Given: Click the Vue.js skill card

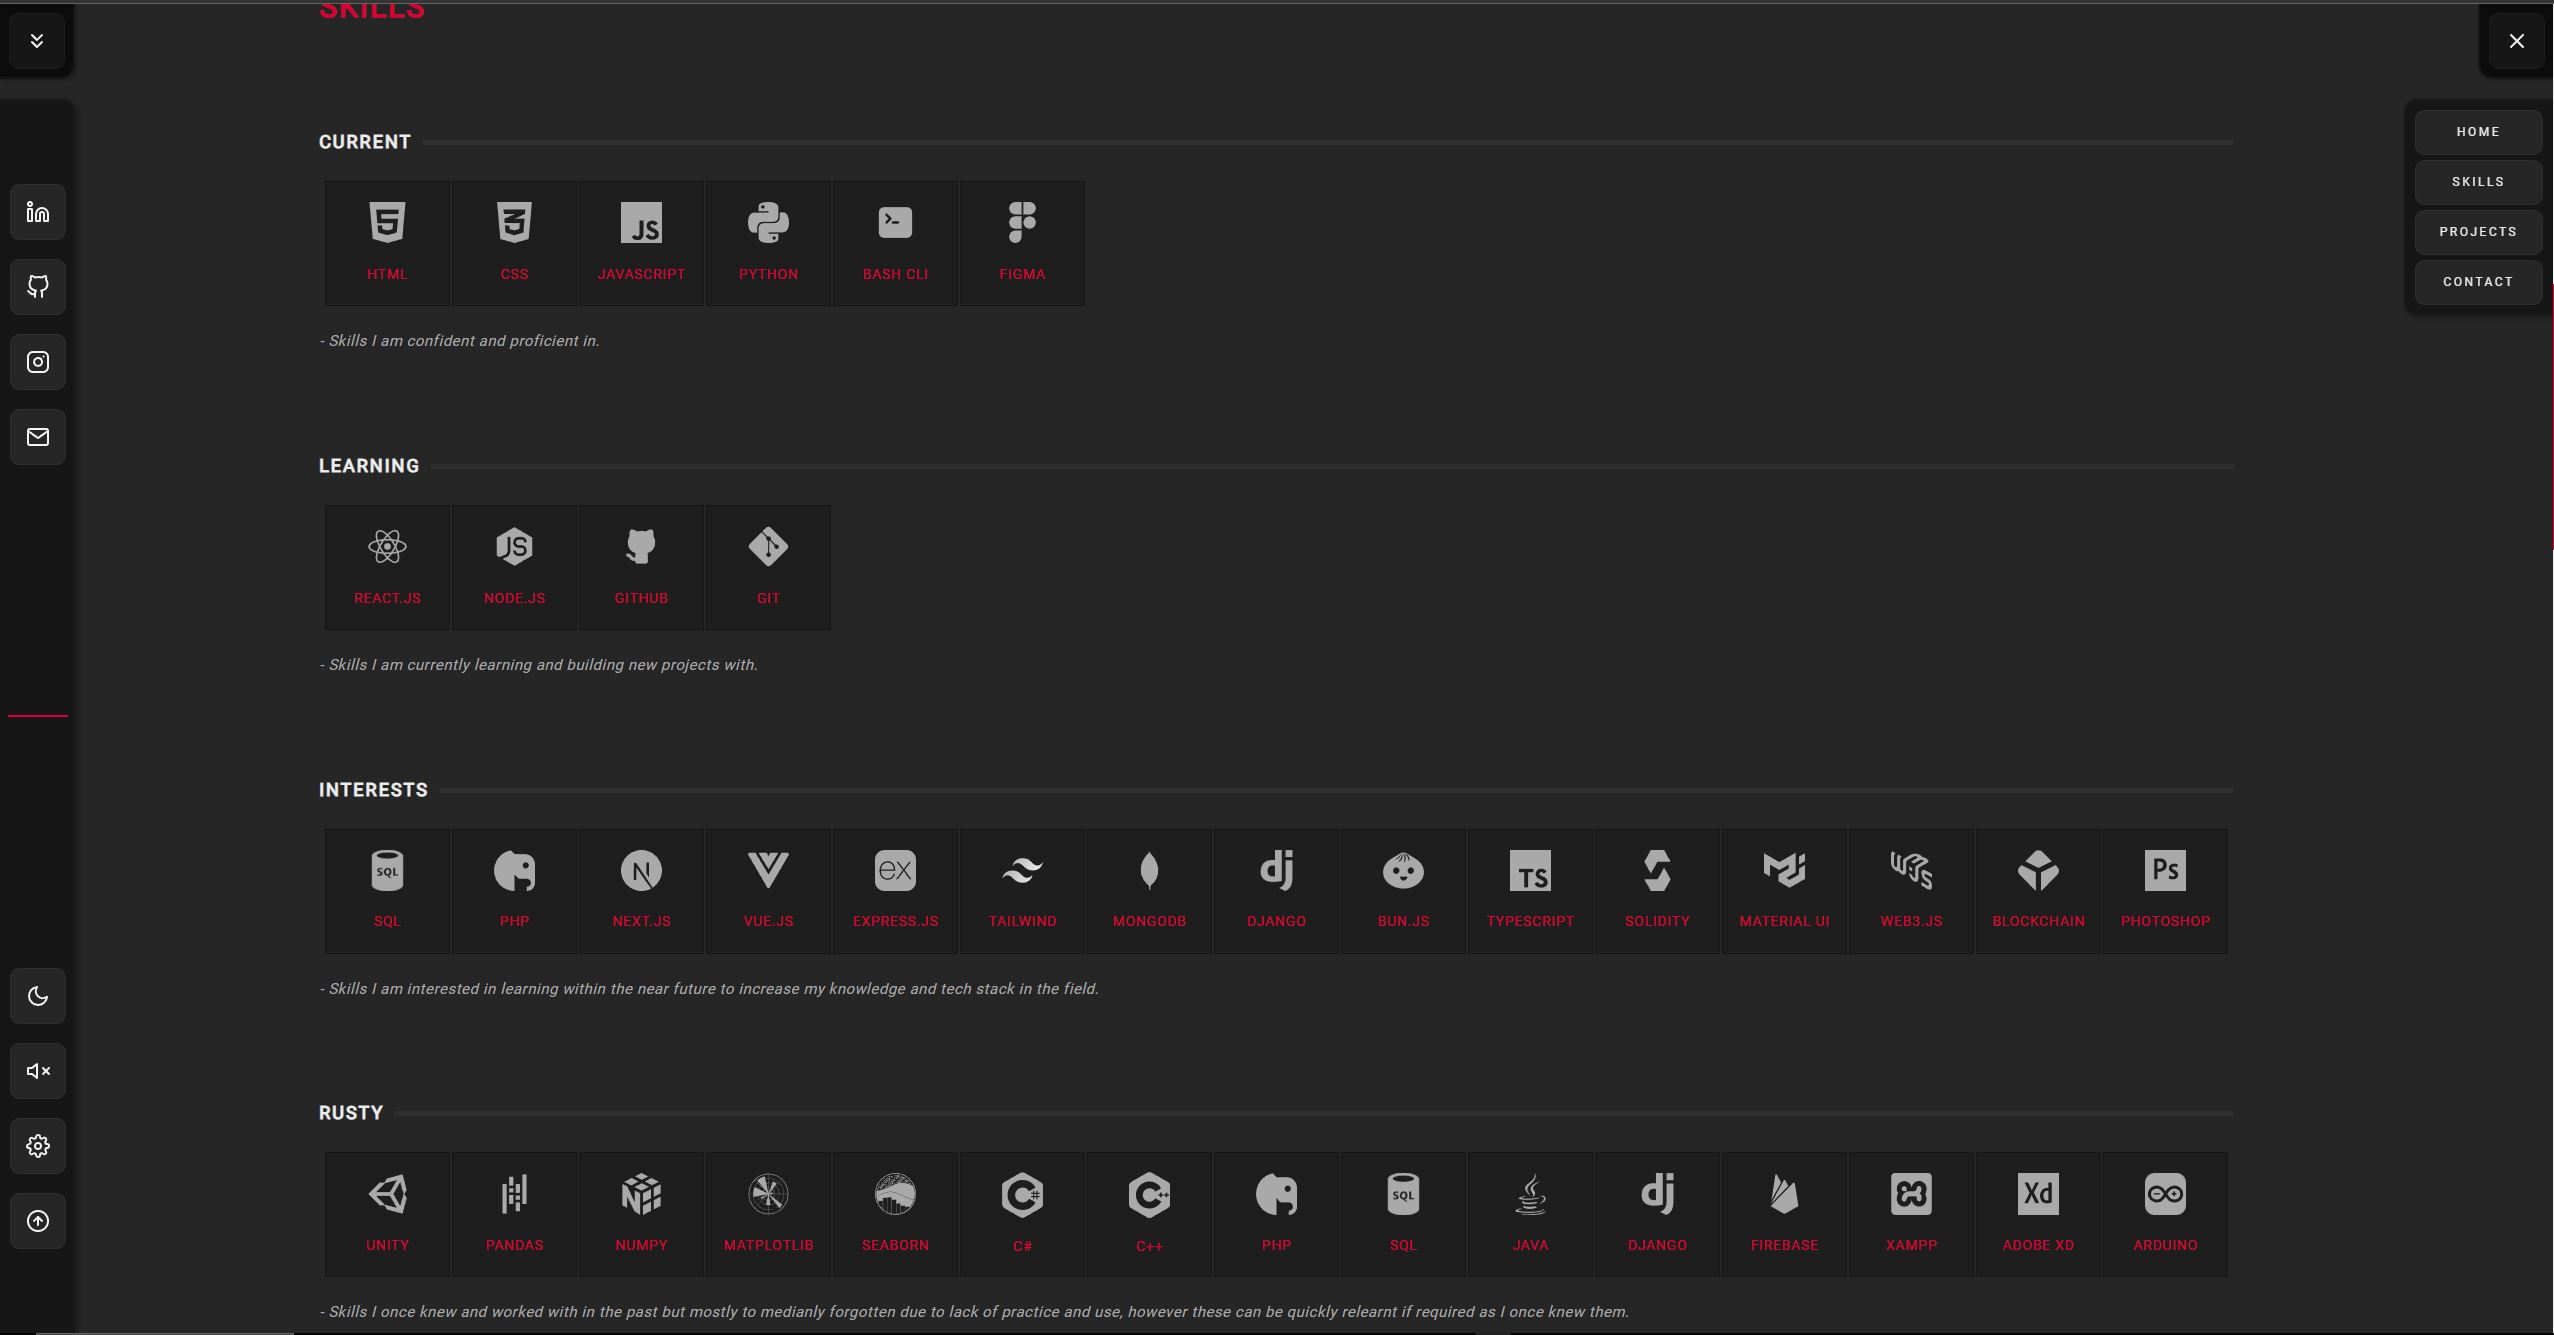Looking at the screenshot, I should point(768,891).
